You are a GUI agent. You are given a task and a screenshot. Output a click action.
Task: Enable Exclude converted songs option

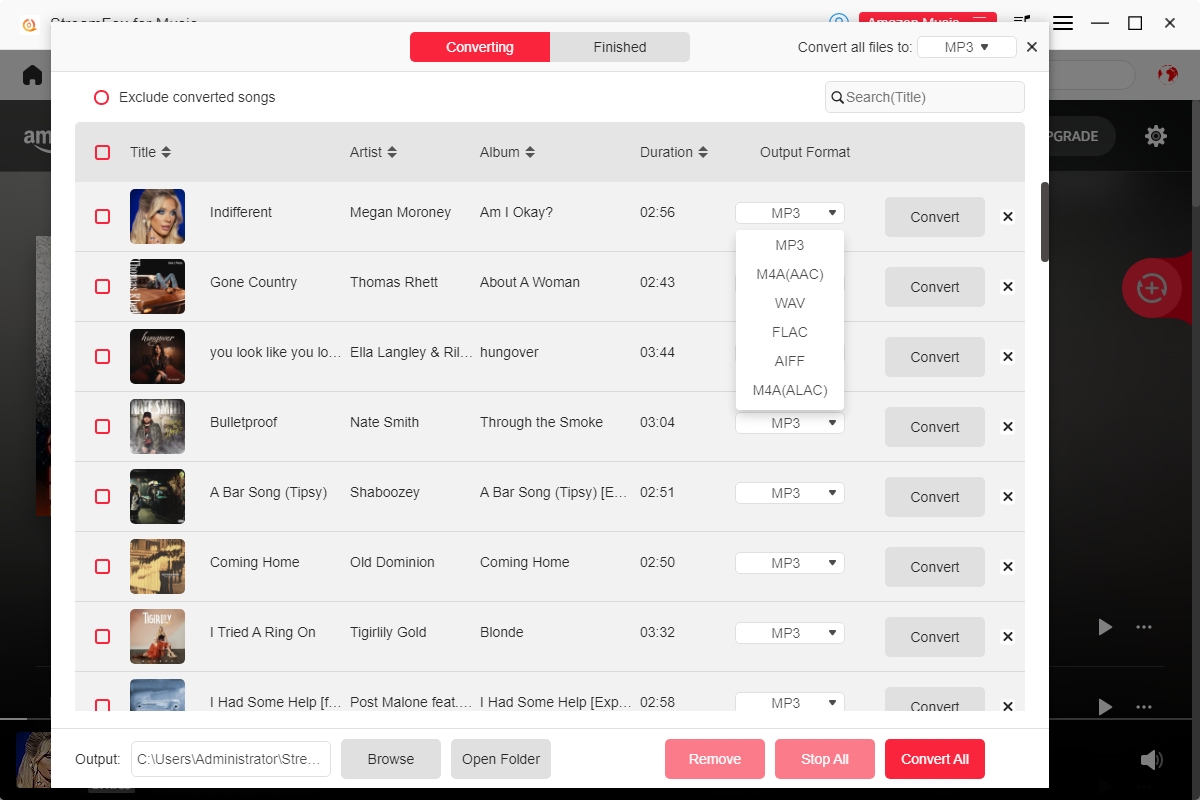101,97
